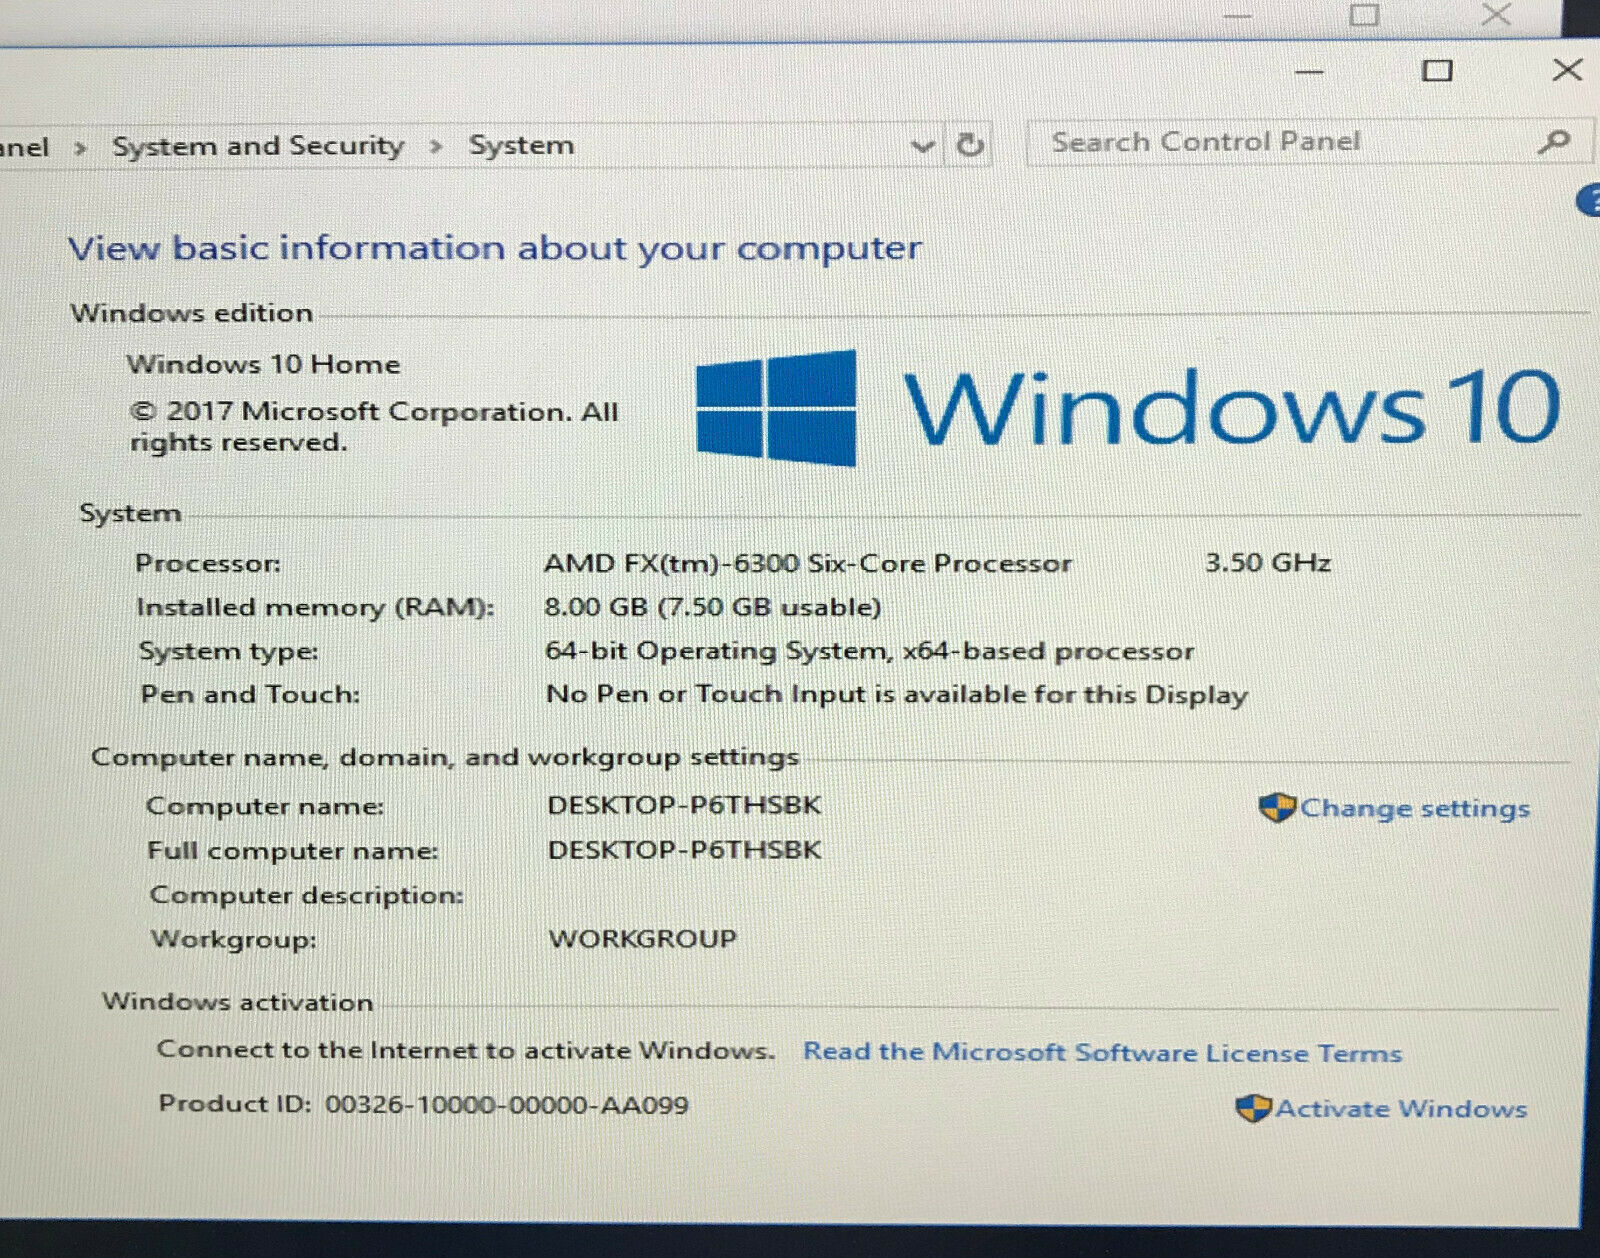Expand arrow after System and Security breadcrumb

click(436, 147)
